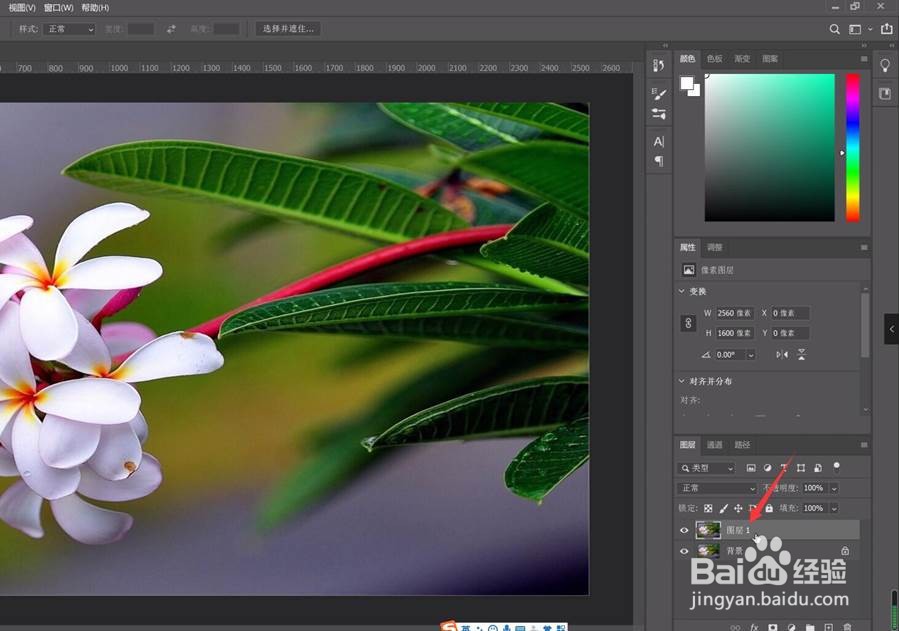Open the rotation angle dropdown arrow
This screenshot has width=899, height=631.
pos(751,355)
